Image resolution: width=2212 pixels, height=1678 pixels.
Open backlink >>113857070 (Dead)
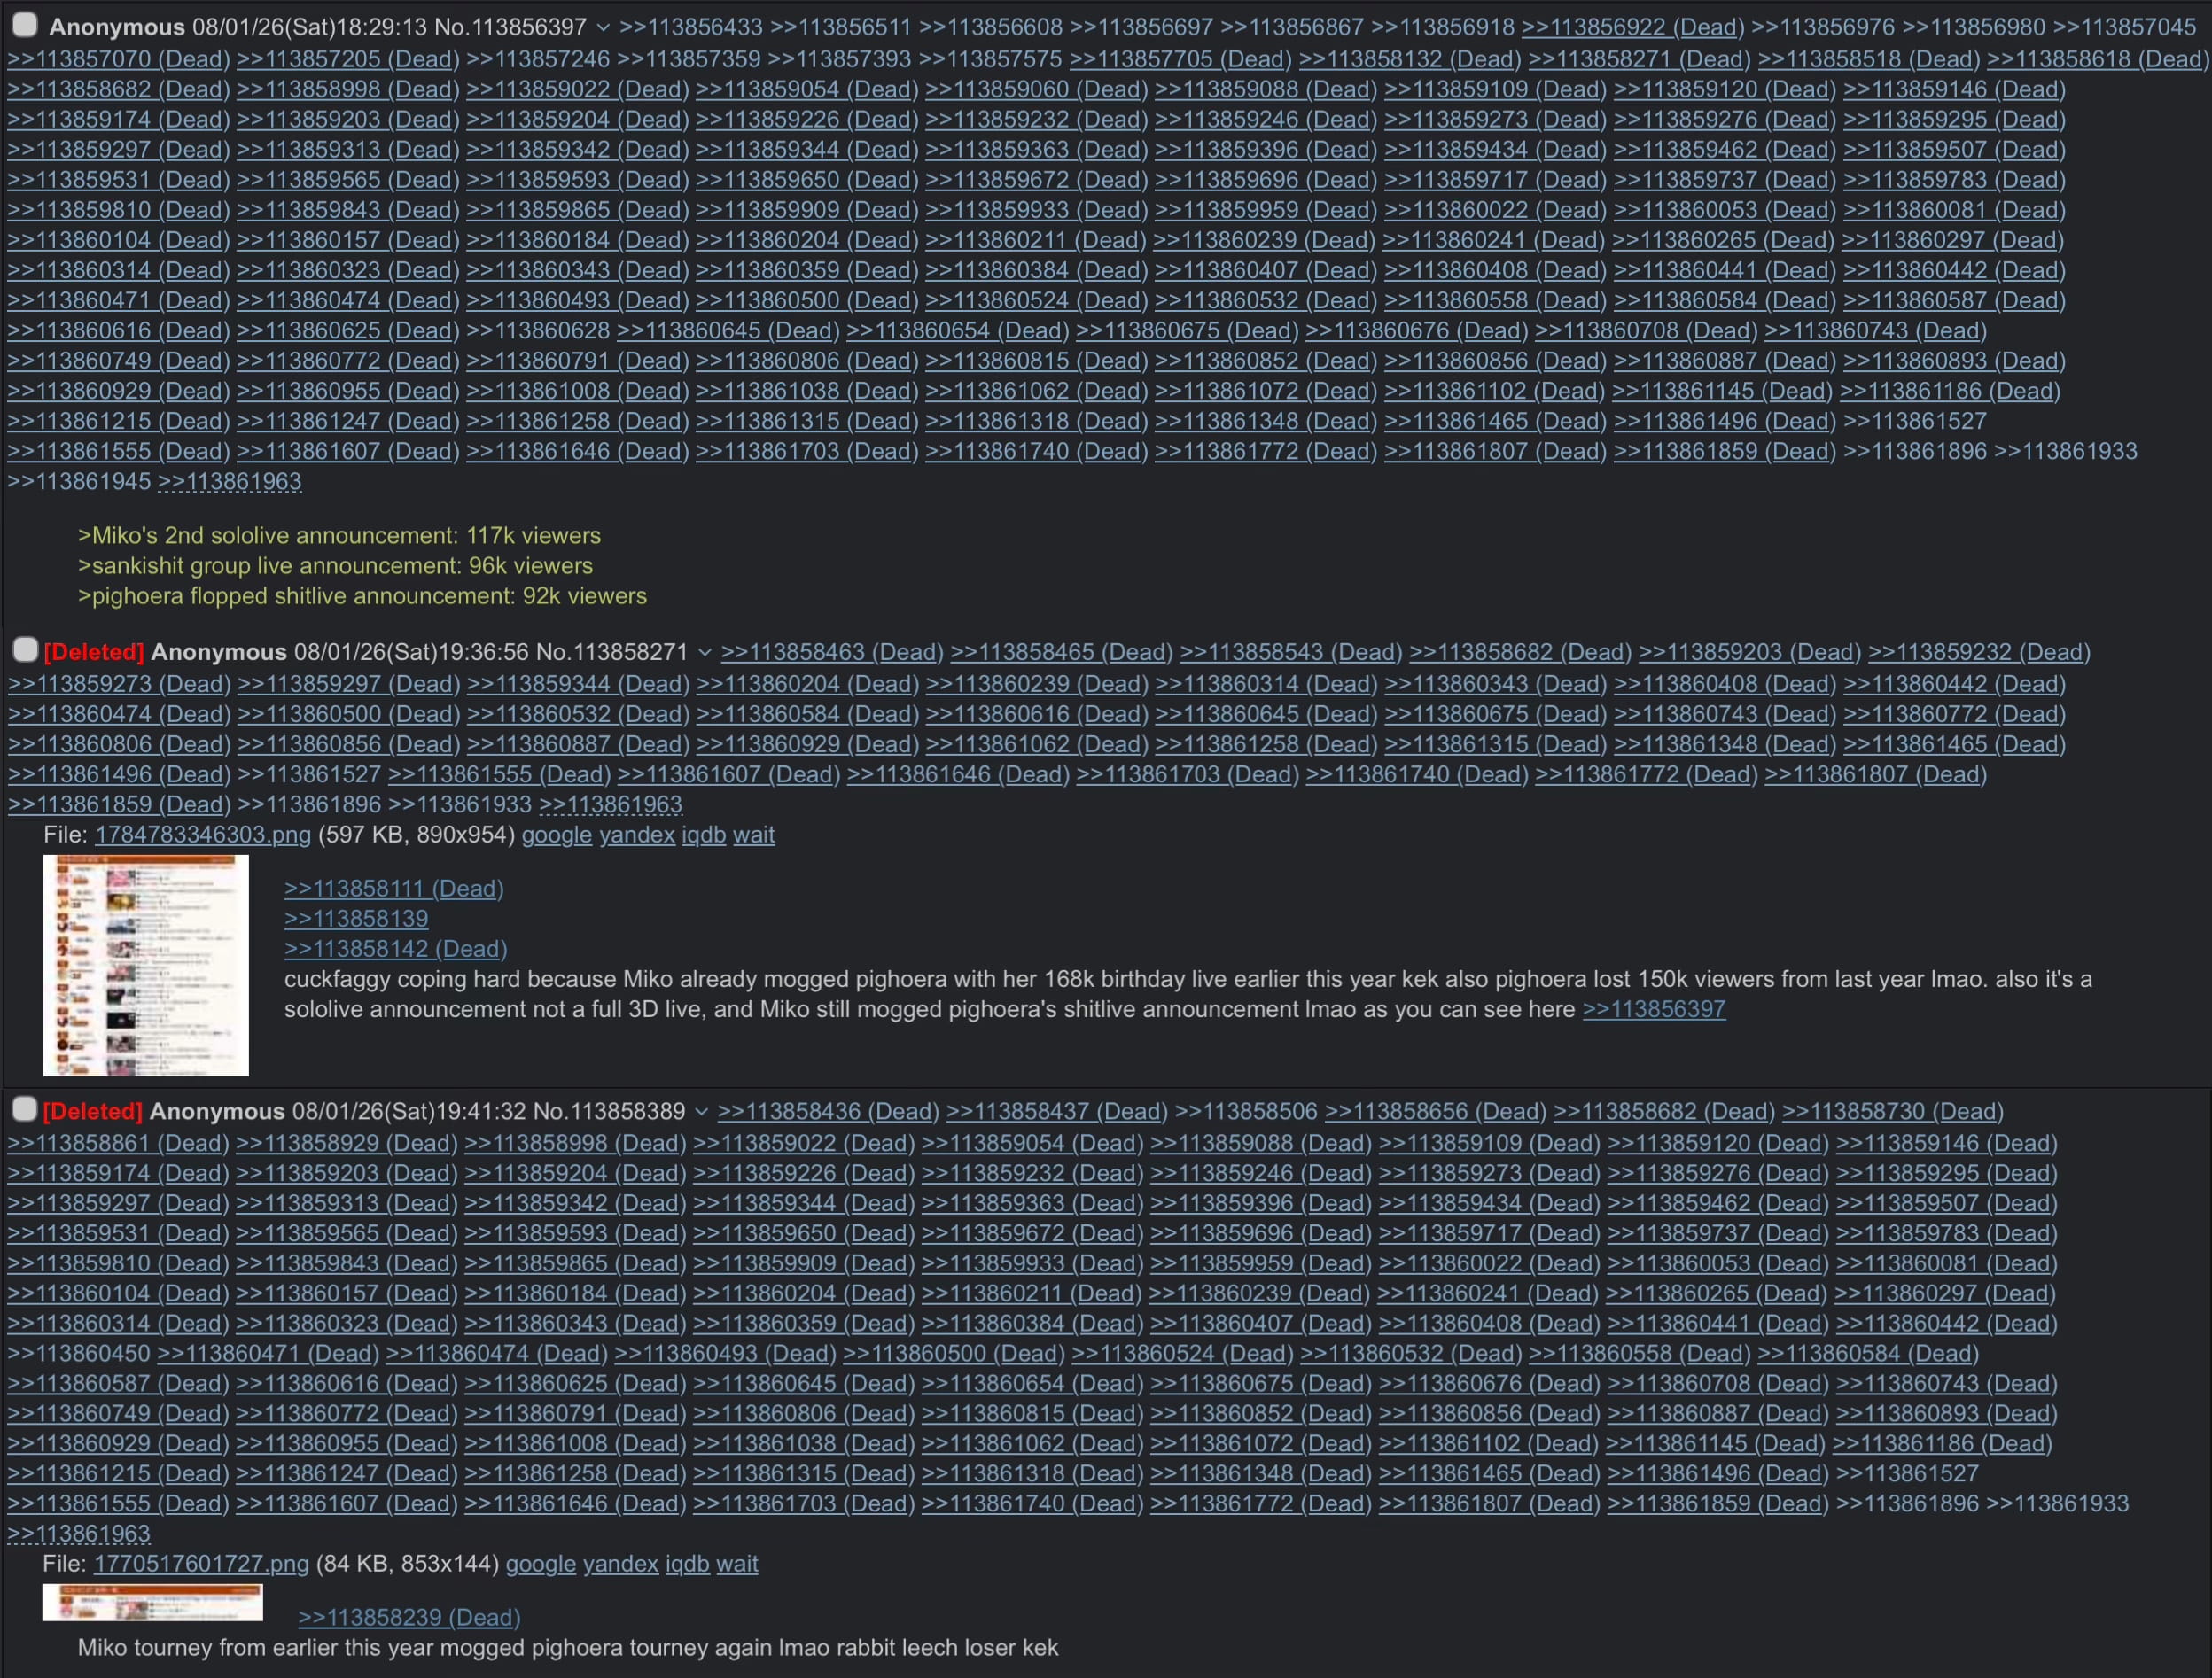tap(119, 60)
